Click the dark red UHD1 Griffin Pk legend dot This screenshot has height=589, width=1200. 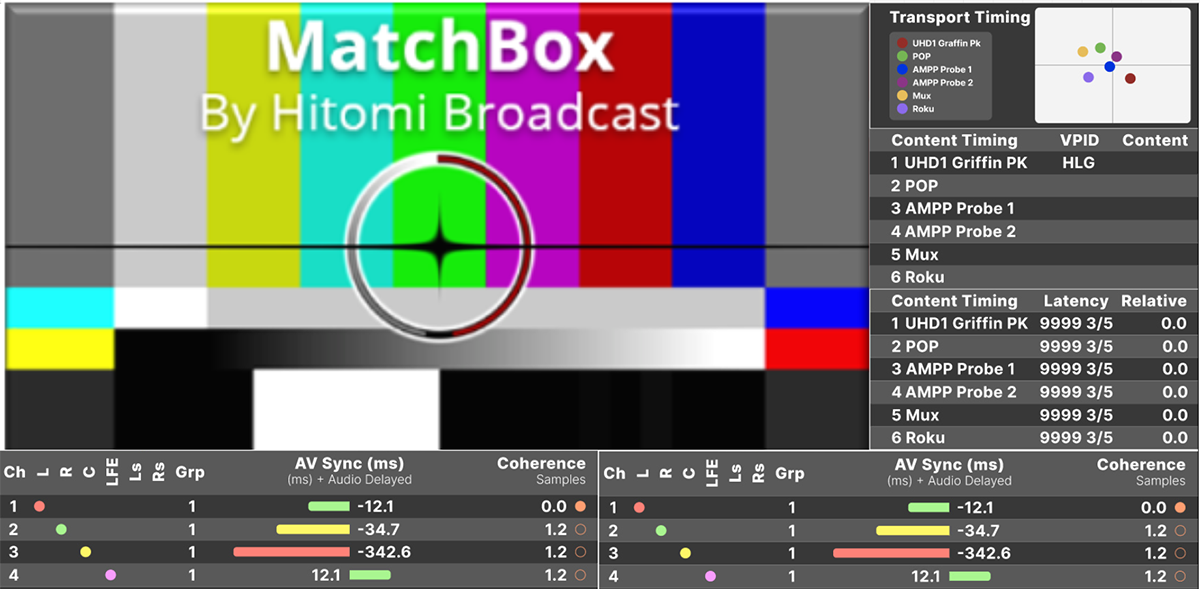click(902, 44)
